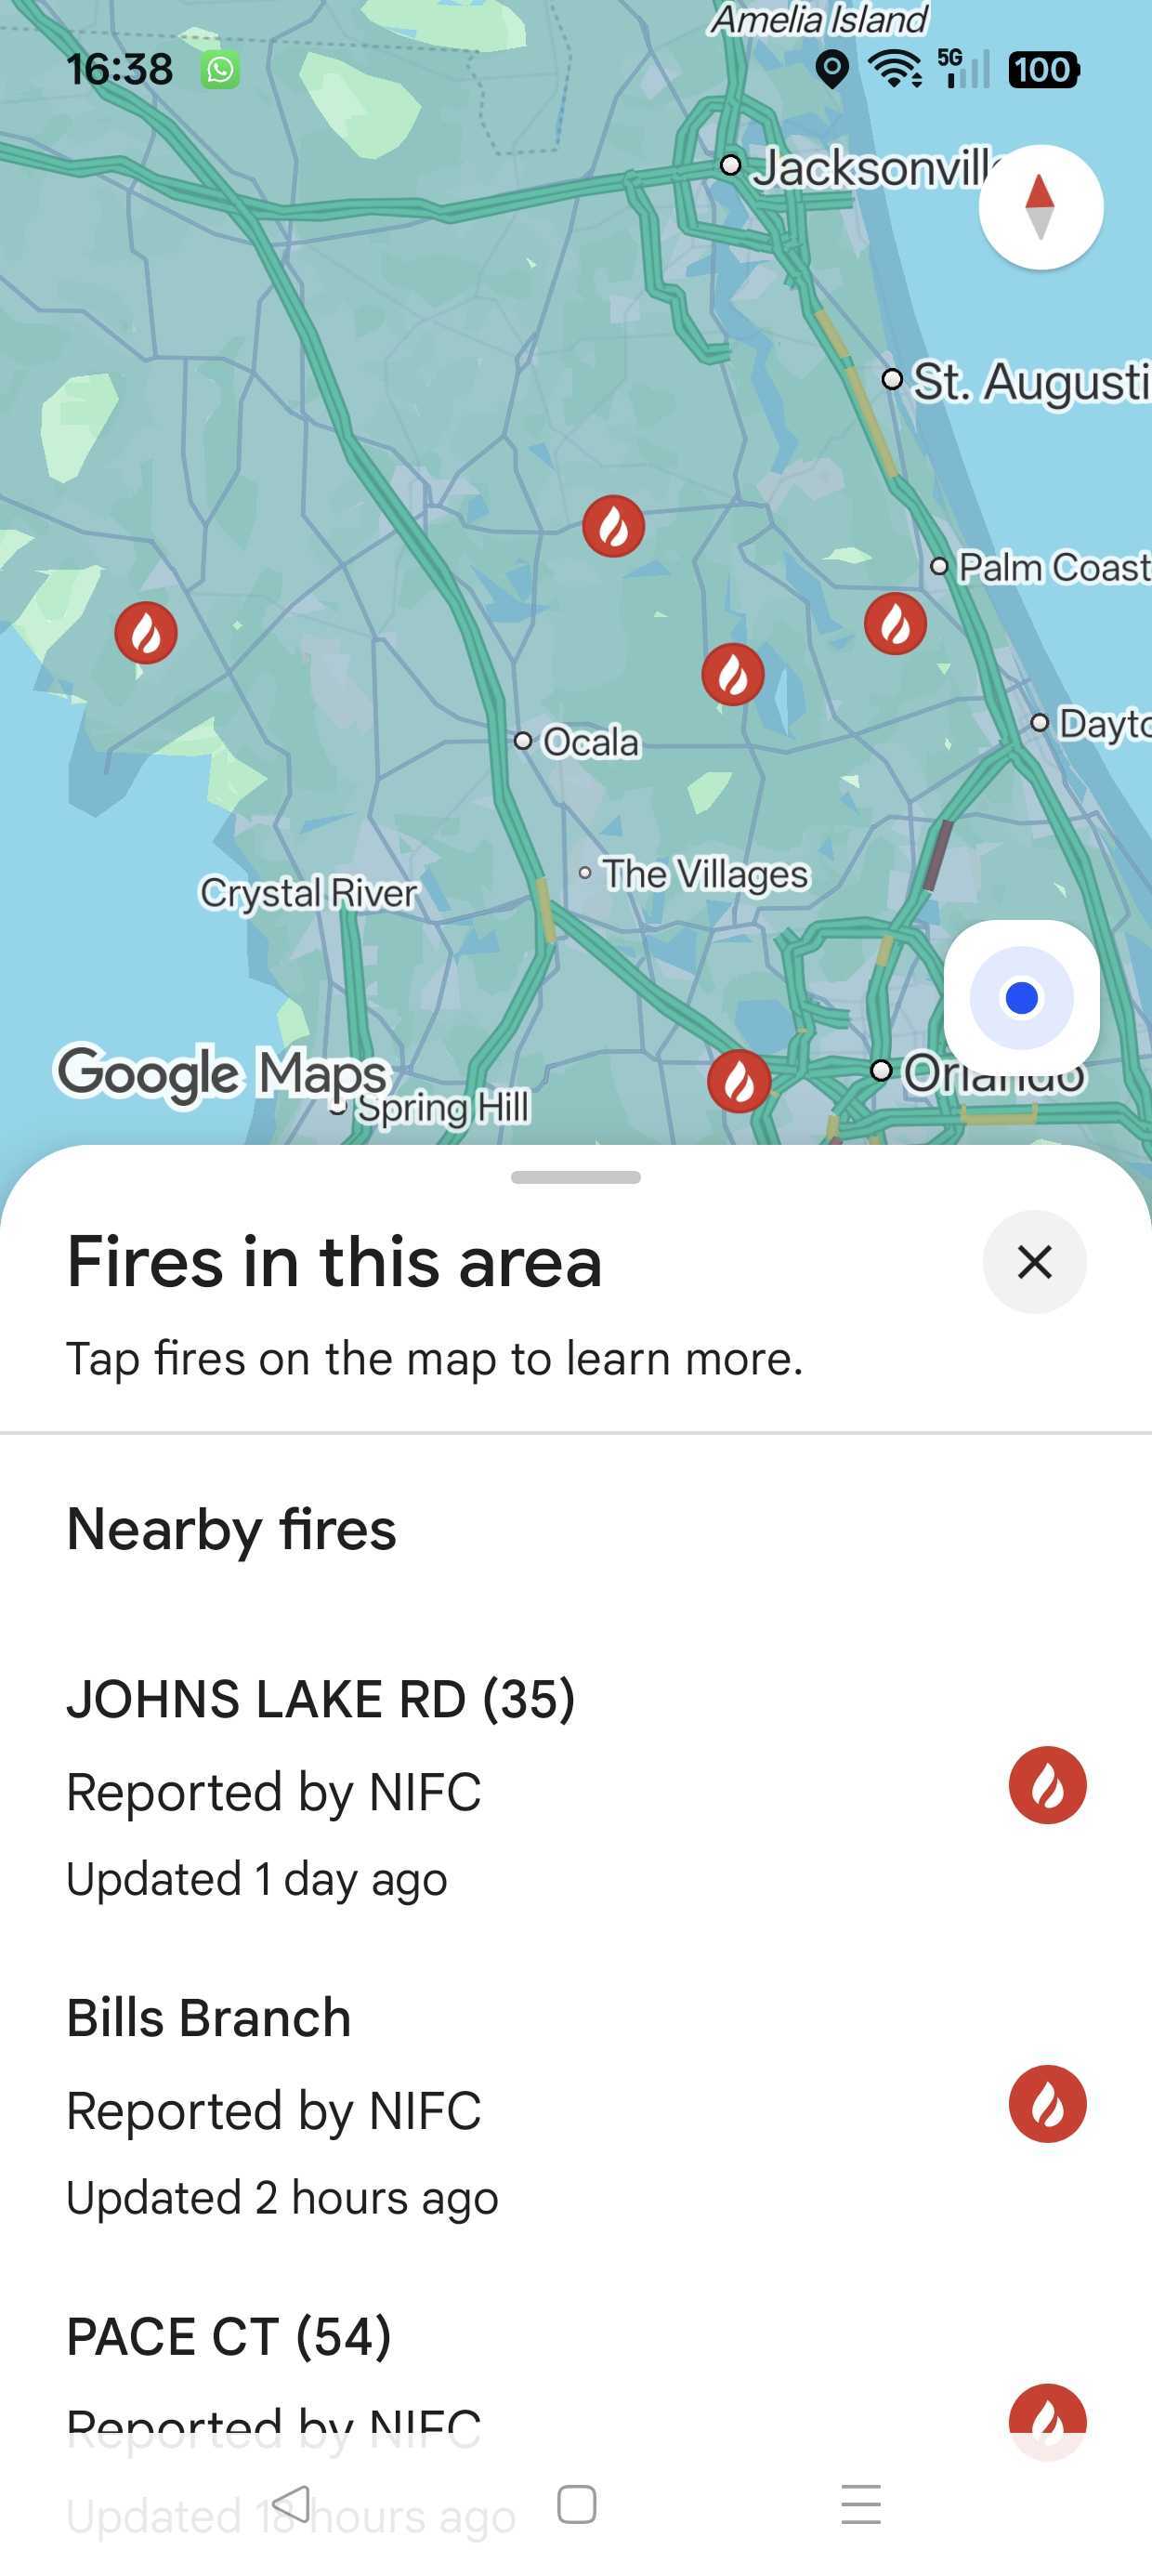
Task: Tap the fire marker near Palm Coast
Action: (x=895, y=623)
